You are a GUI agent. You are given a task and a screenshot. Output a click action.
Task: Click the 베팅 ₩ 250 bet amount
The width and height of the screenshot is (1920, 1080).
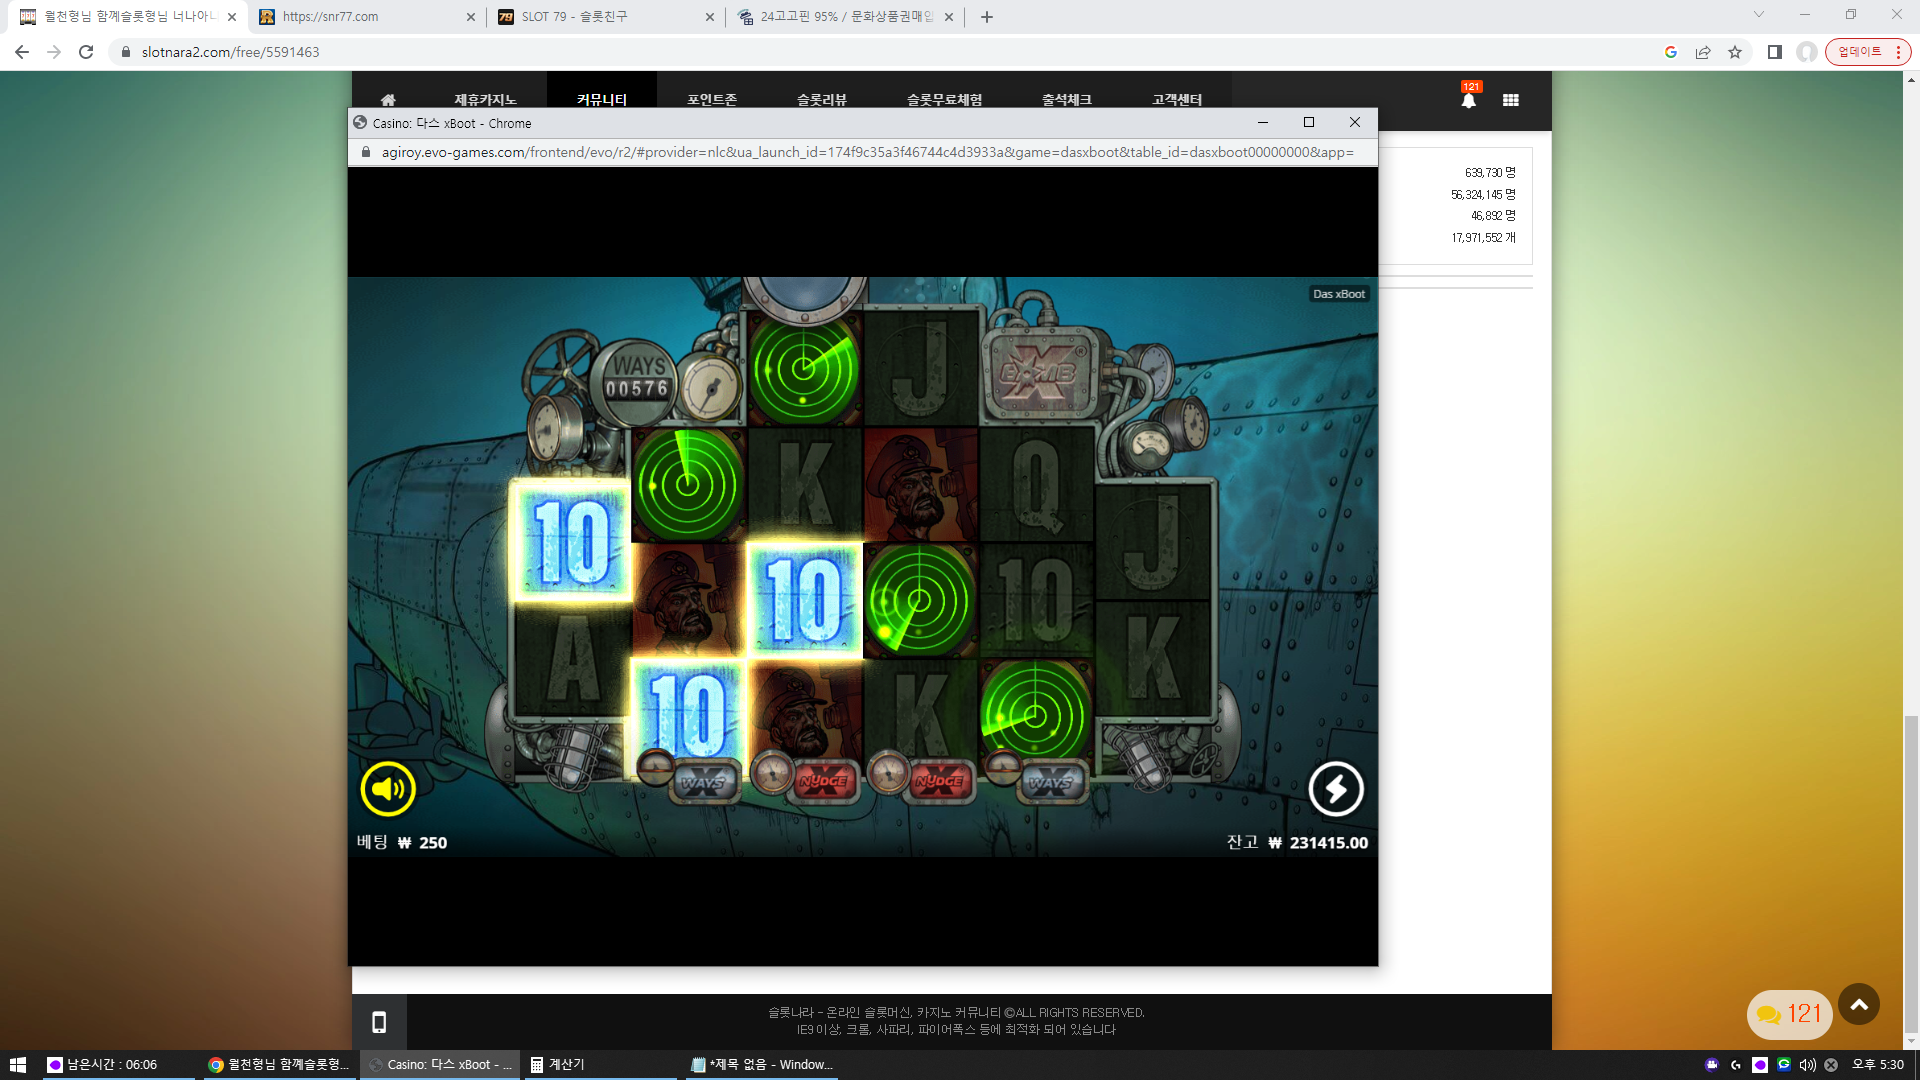pos(402,842)
